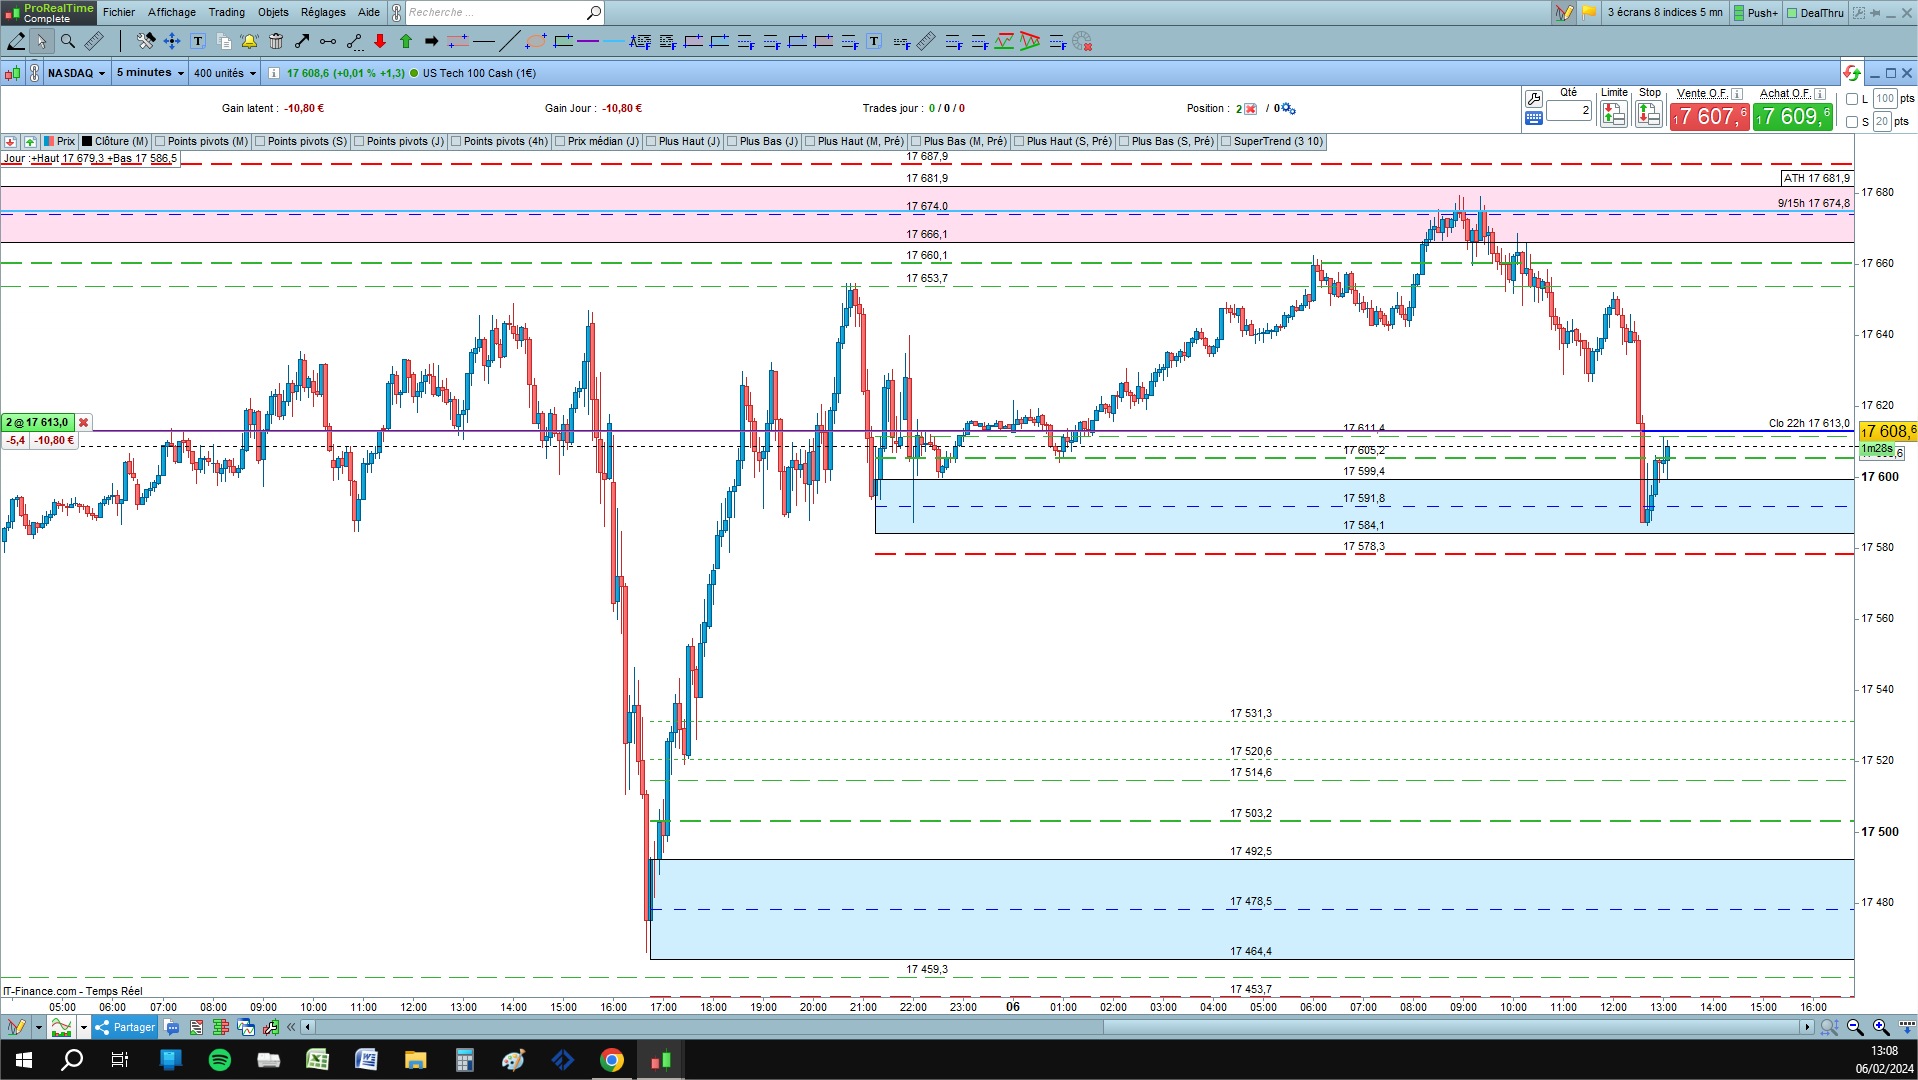Click the Stop order icon
The width and height of the screenshot is (1918, 1080).
pyautogui.click(x=1649, y=114)
